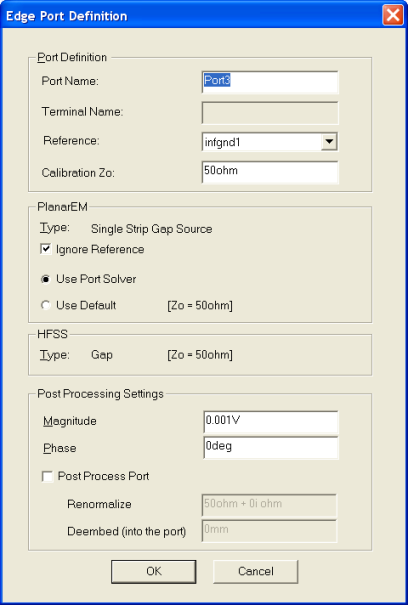Select the Use Port Solver radio button
Viewport: 408px width, 605px height.
pyautogui.click(x=46, y=279)
